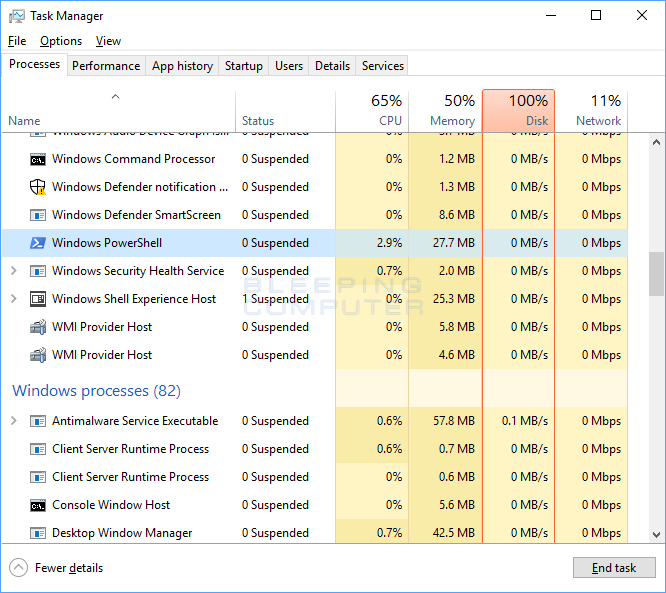Image resolution: width=666 pixels, height=593 pixels.
Task: Select the Console Window Host process name
Action: point(111,505)
